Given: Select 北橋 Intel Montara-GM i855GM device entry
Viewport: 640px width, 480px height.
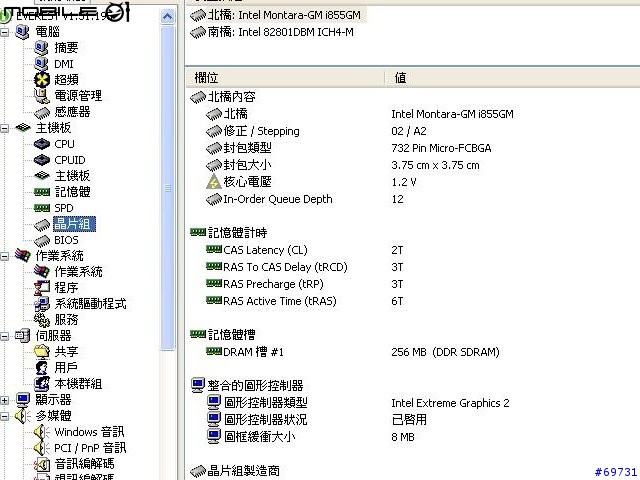Looking at the screenshot, I should [276, 15].
